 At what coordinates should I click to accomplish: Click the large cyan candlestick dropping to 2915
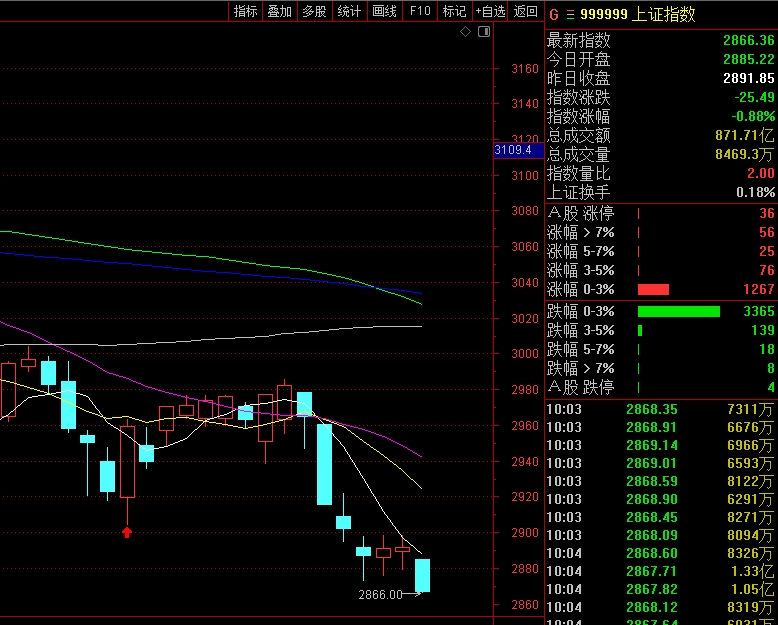pos(324,464)
